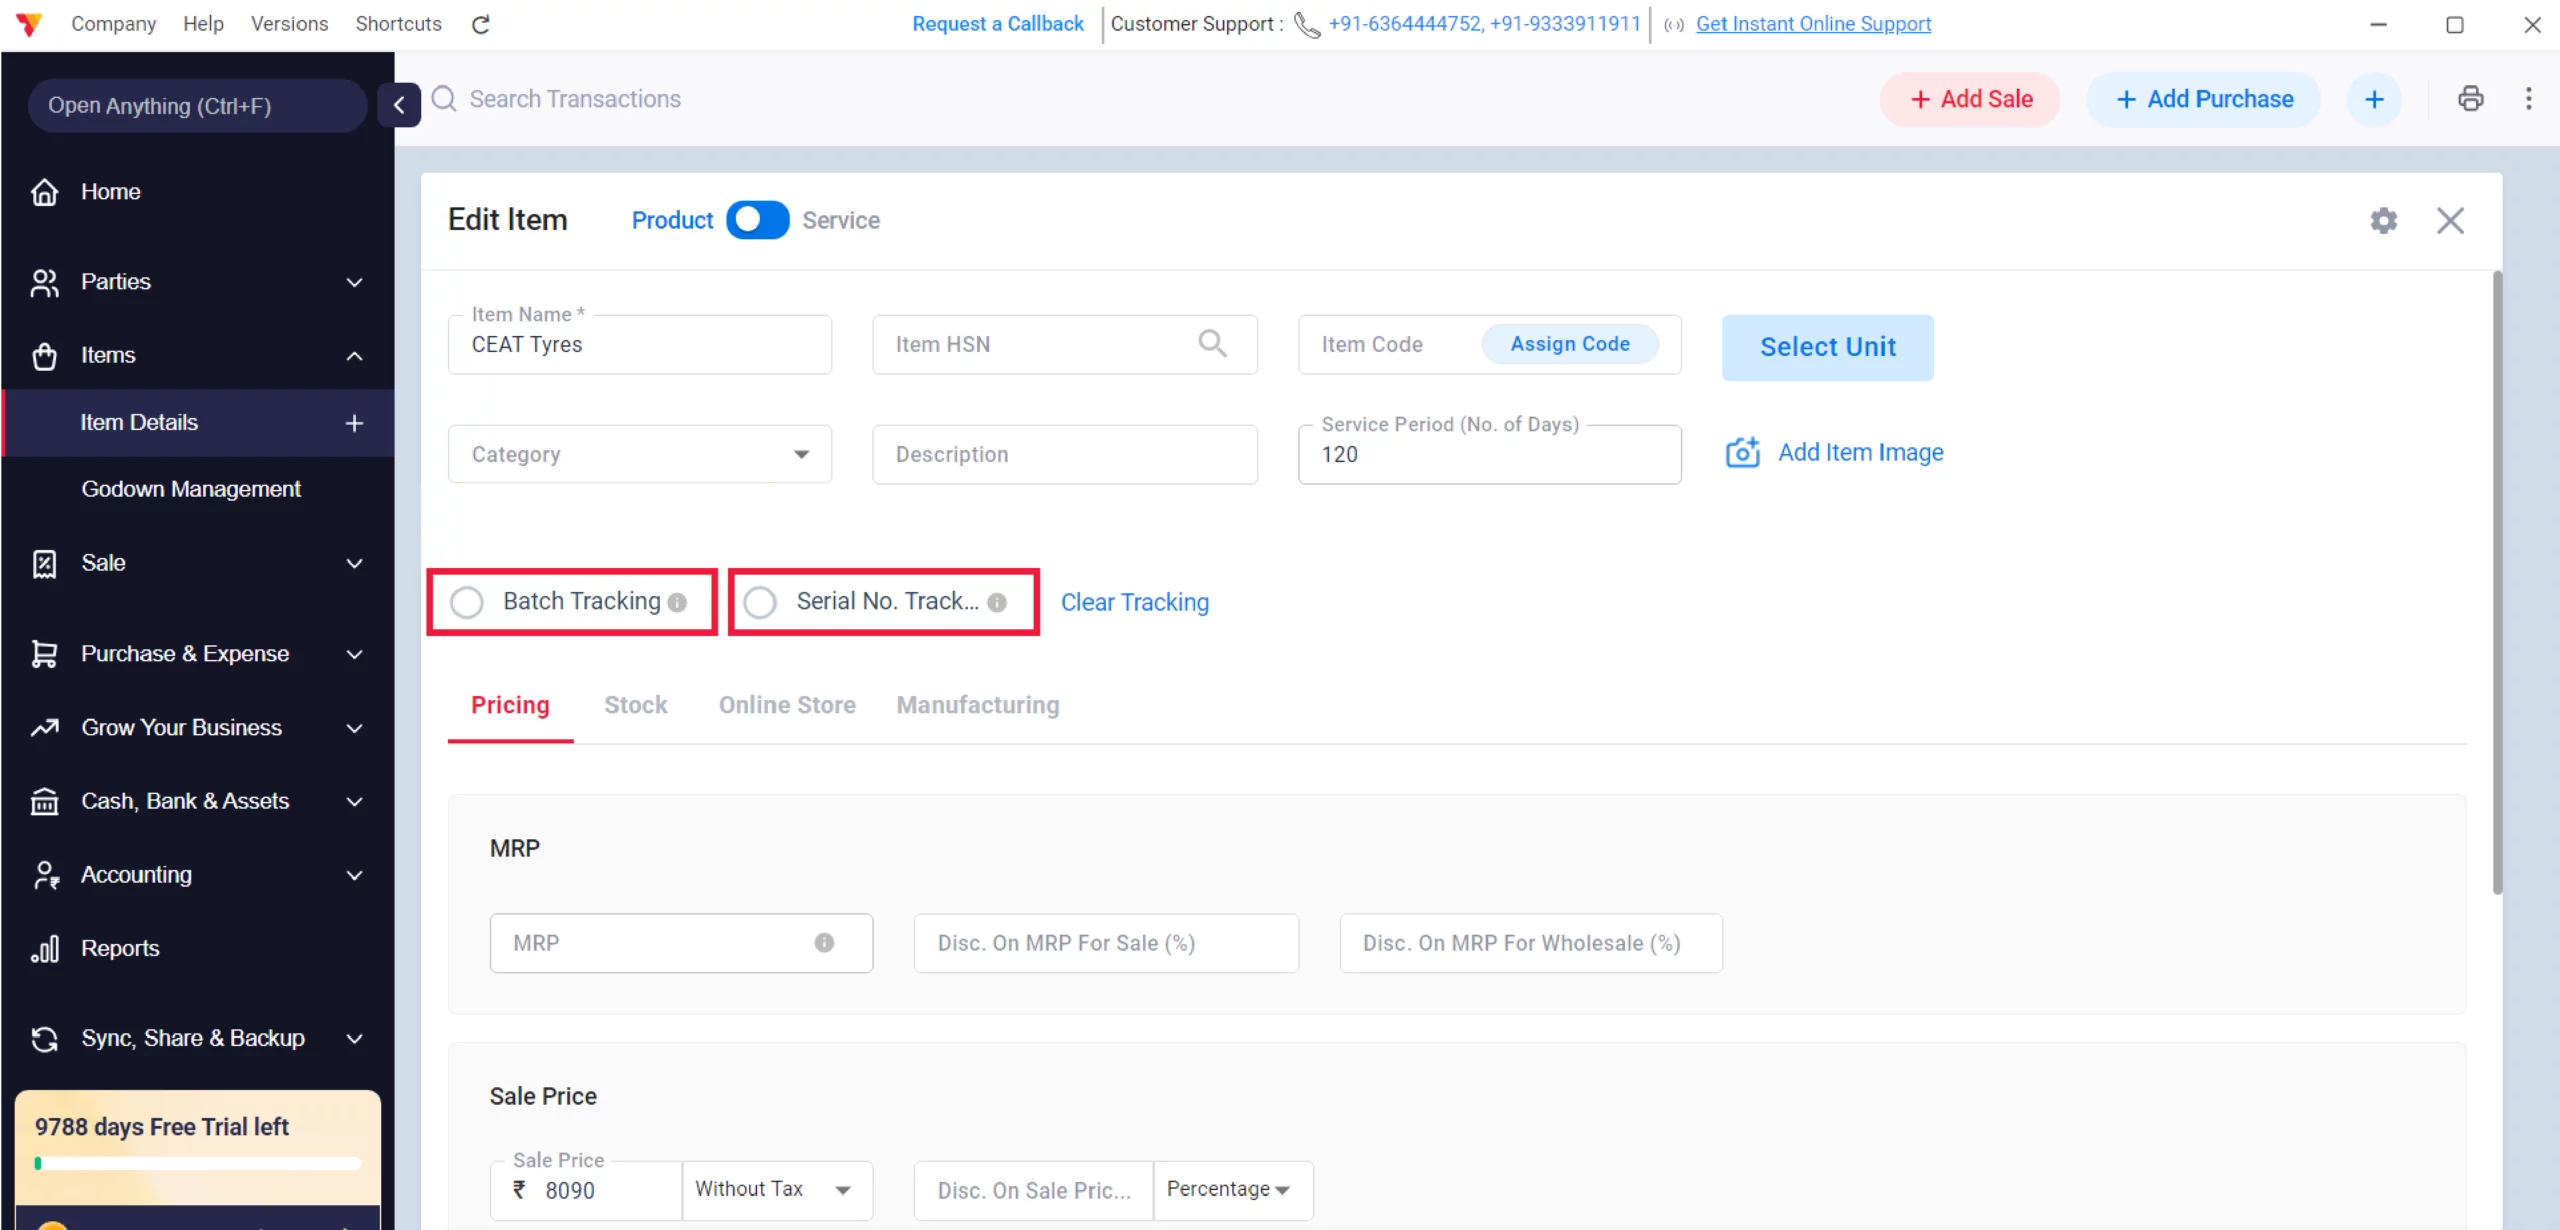The width and height of the screenshot is (2560, 1230).
Task: Click the Clear Tracking link
Action: coord(1134,602)
